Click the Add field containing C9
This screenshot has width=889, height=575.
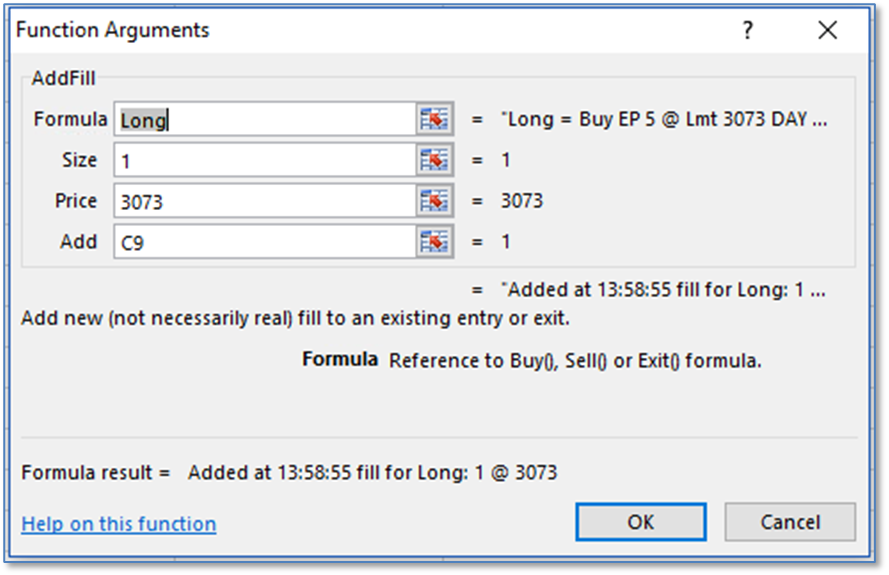(x=264, y=242)
